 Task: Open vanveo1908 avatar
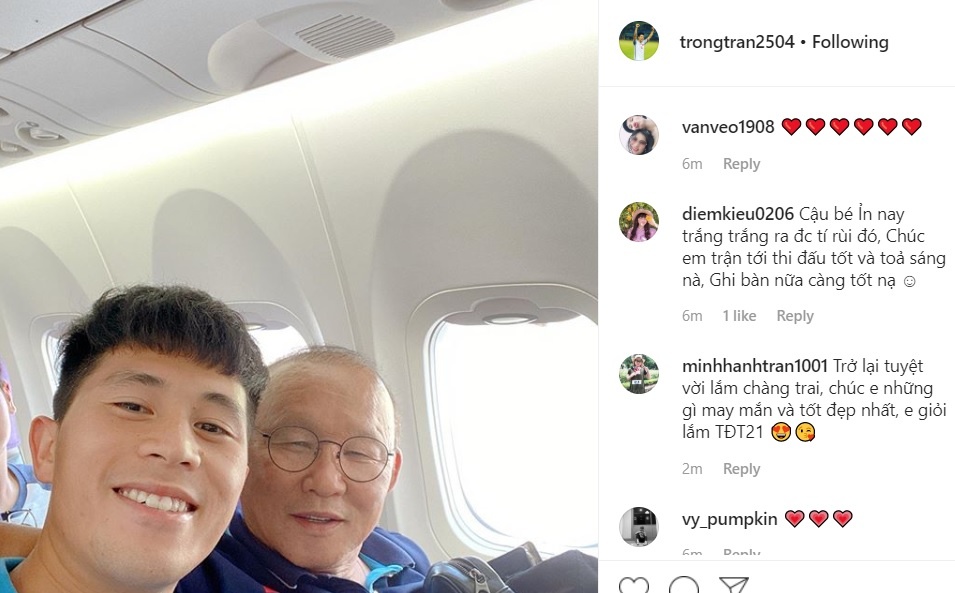(639, 135)
